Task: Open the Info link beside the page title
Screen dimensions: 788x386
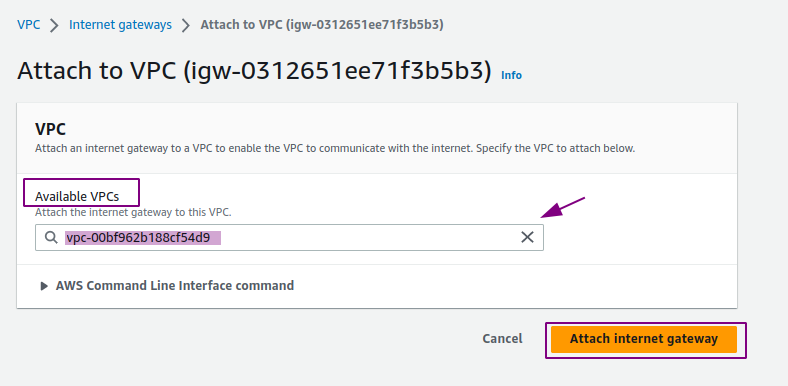Action: [x=512, y=75]
